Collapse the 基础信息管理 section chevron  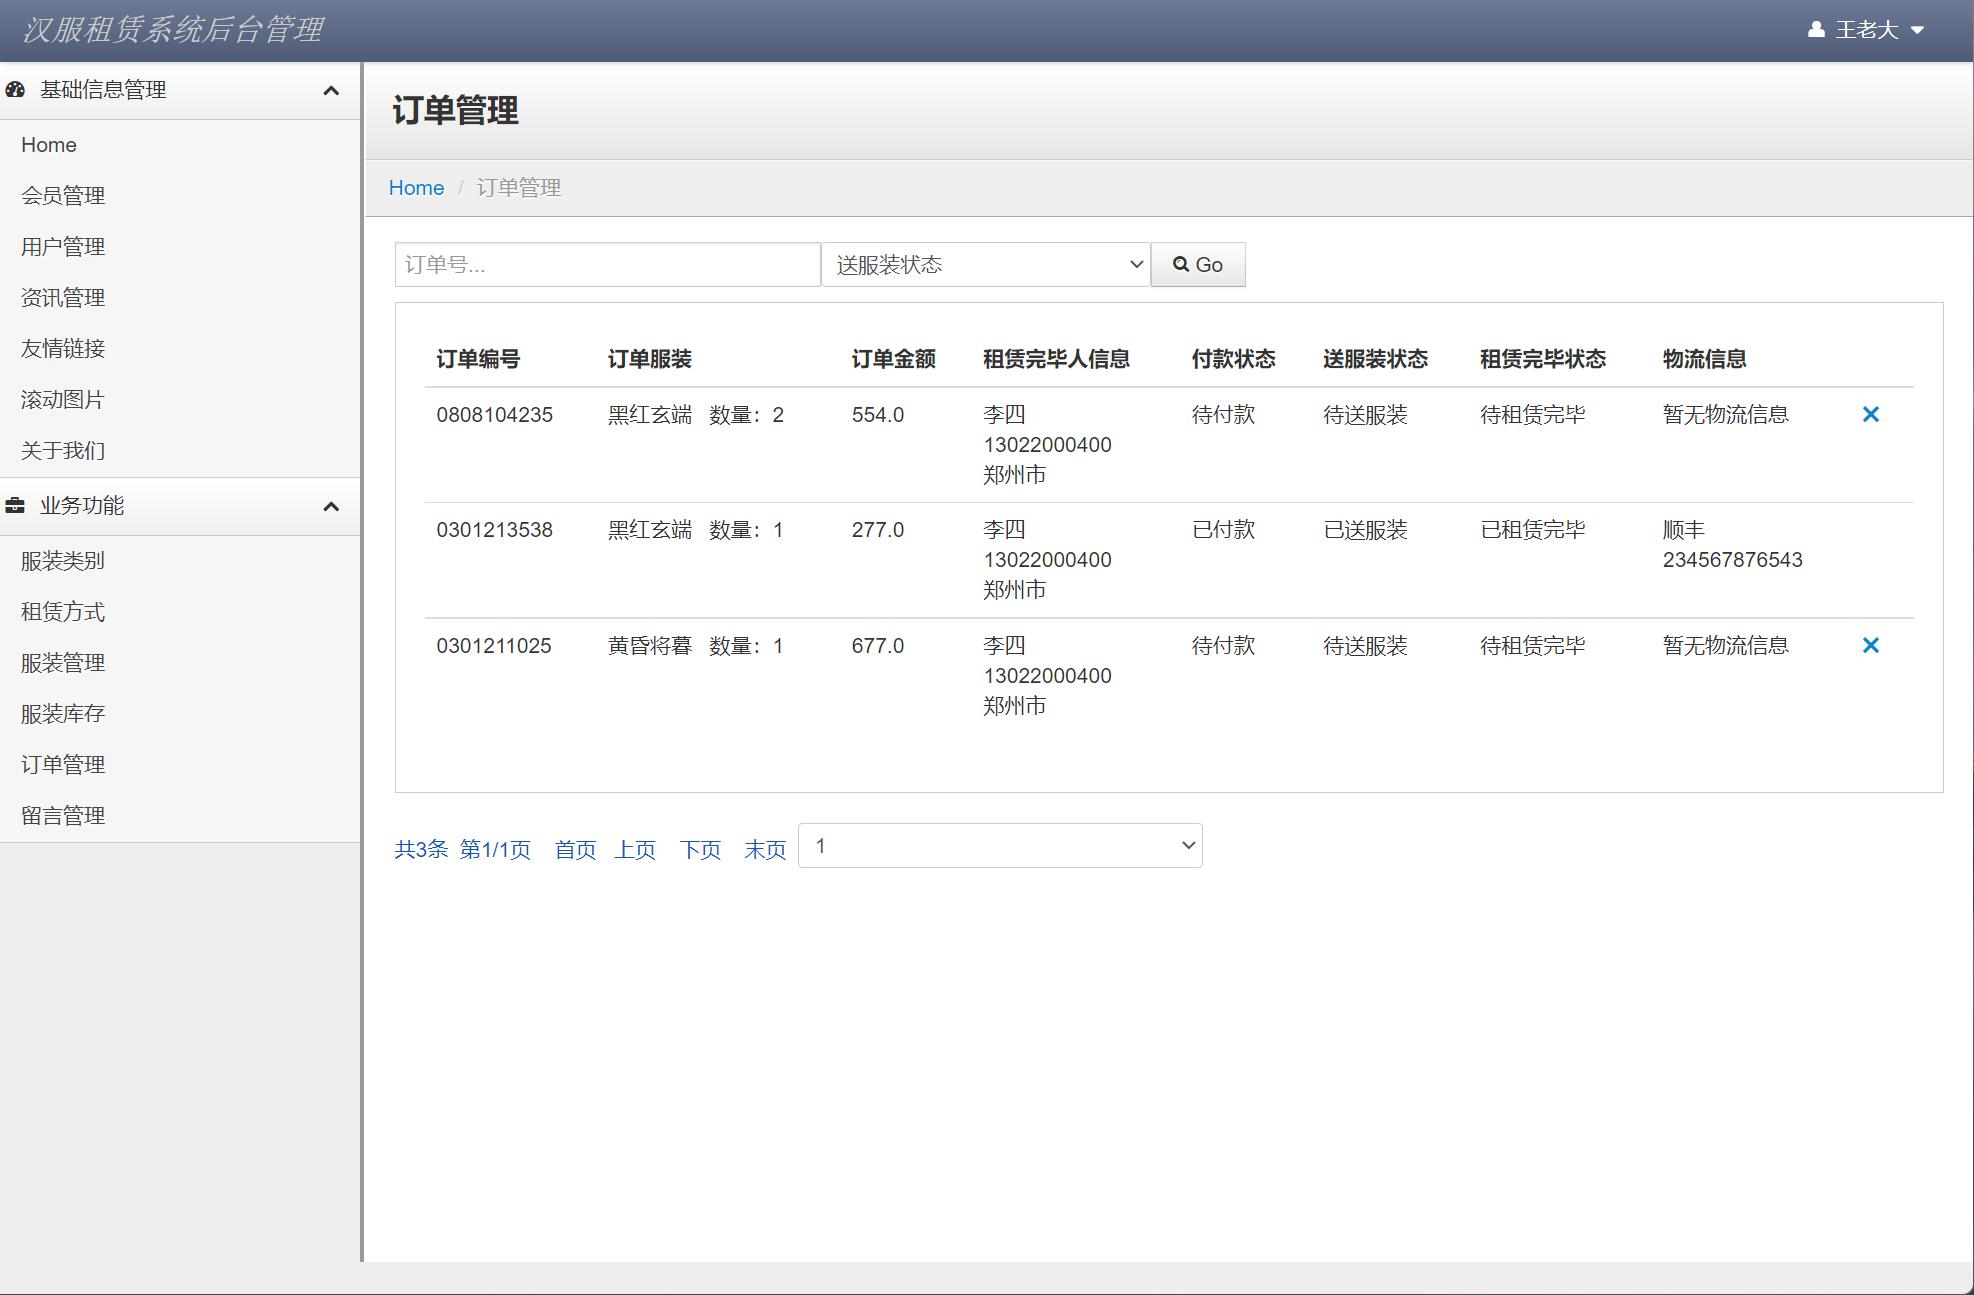[331, 91]
